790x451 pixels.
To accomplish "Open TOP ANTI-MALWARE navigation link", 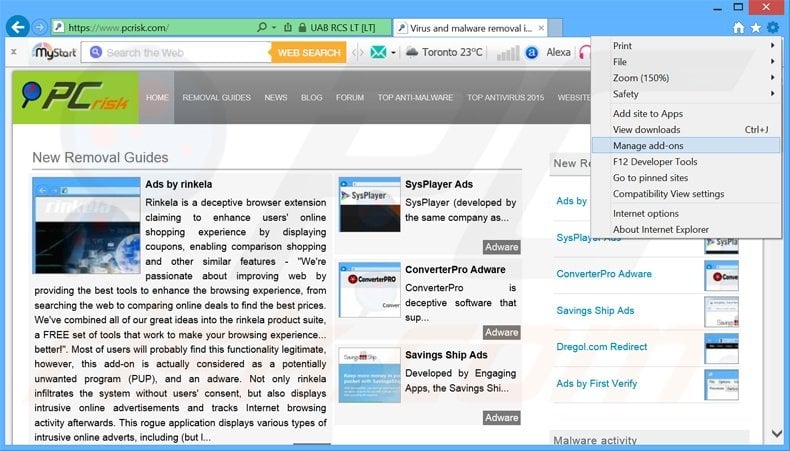I will point(415,98).
